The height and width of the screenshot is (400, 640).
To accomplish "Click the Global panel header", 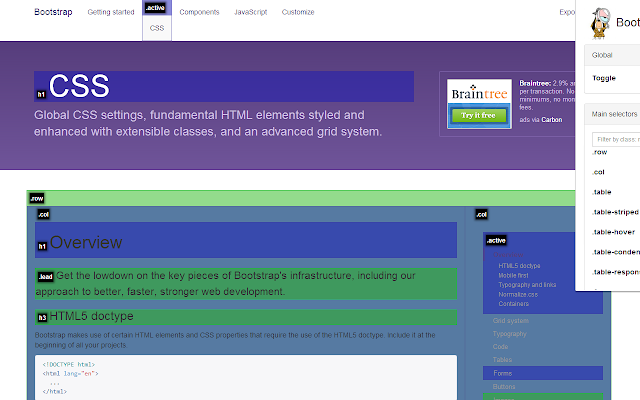I will [612, 55].
